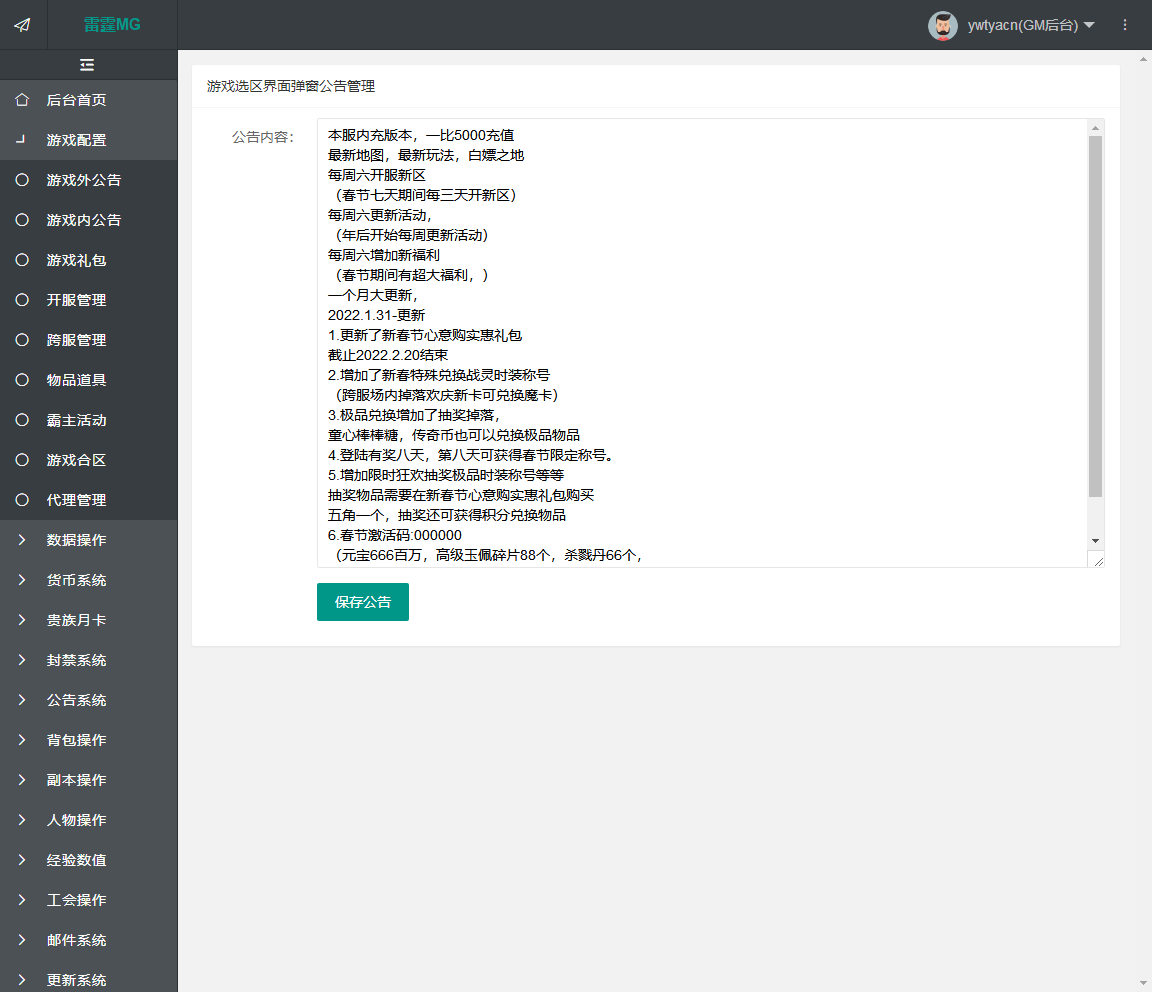The width and height of the screenshot is (1152, 992).
Task: Click the user avatar picture
Action: pos(943,25)
